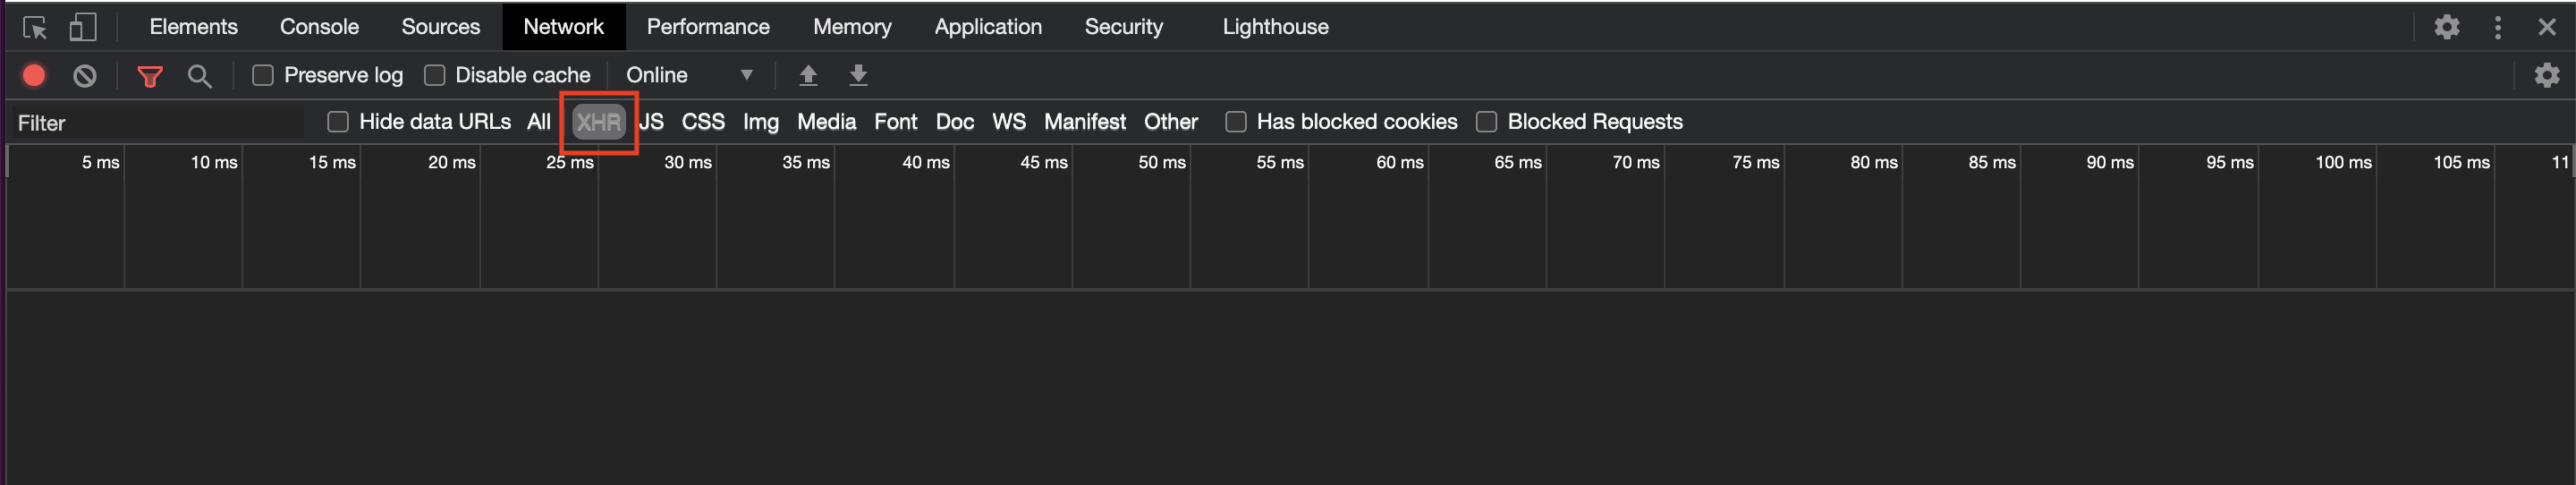Toggle the device toolbar icon
The width and height of the screenshot is (2576, 485).
(x=83, y=27)
